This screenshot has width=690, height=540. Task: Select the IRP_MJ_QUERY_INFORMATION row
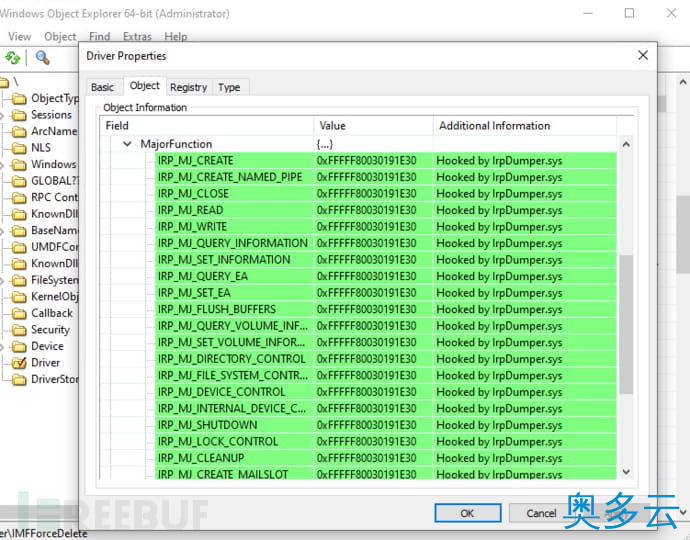385,243
